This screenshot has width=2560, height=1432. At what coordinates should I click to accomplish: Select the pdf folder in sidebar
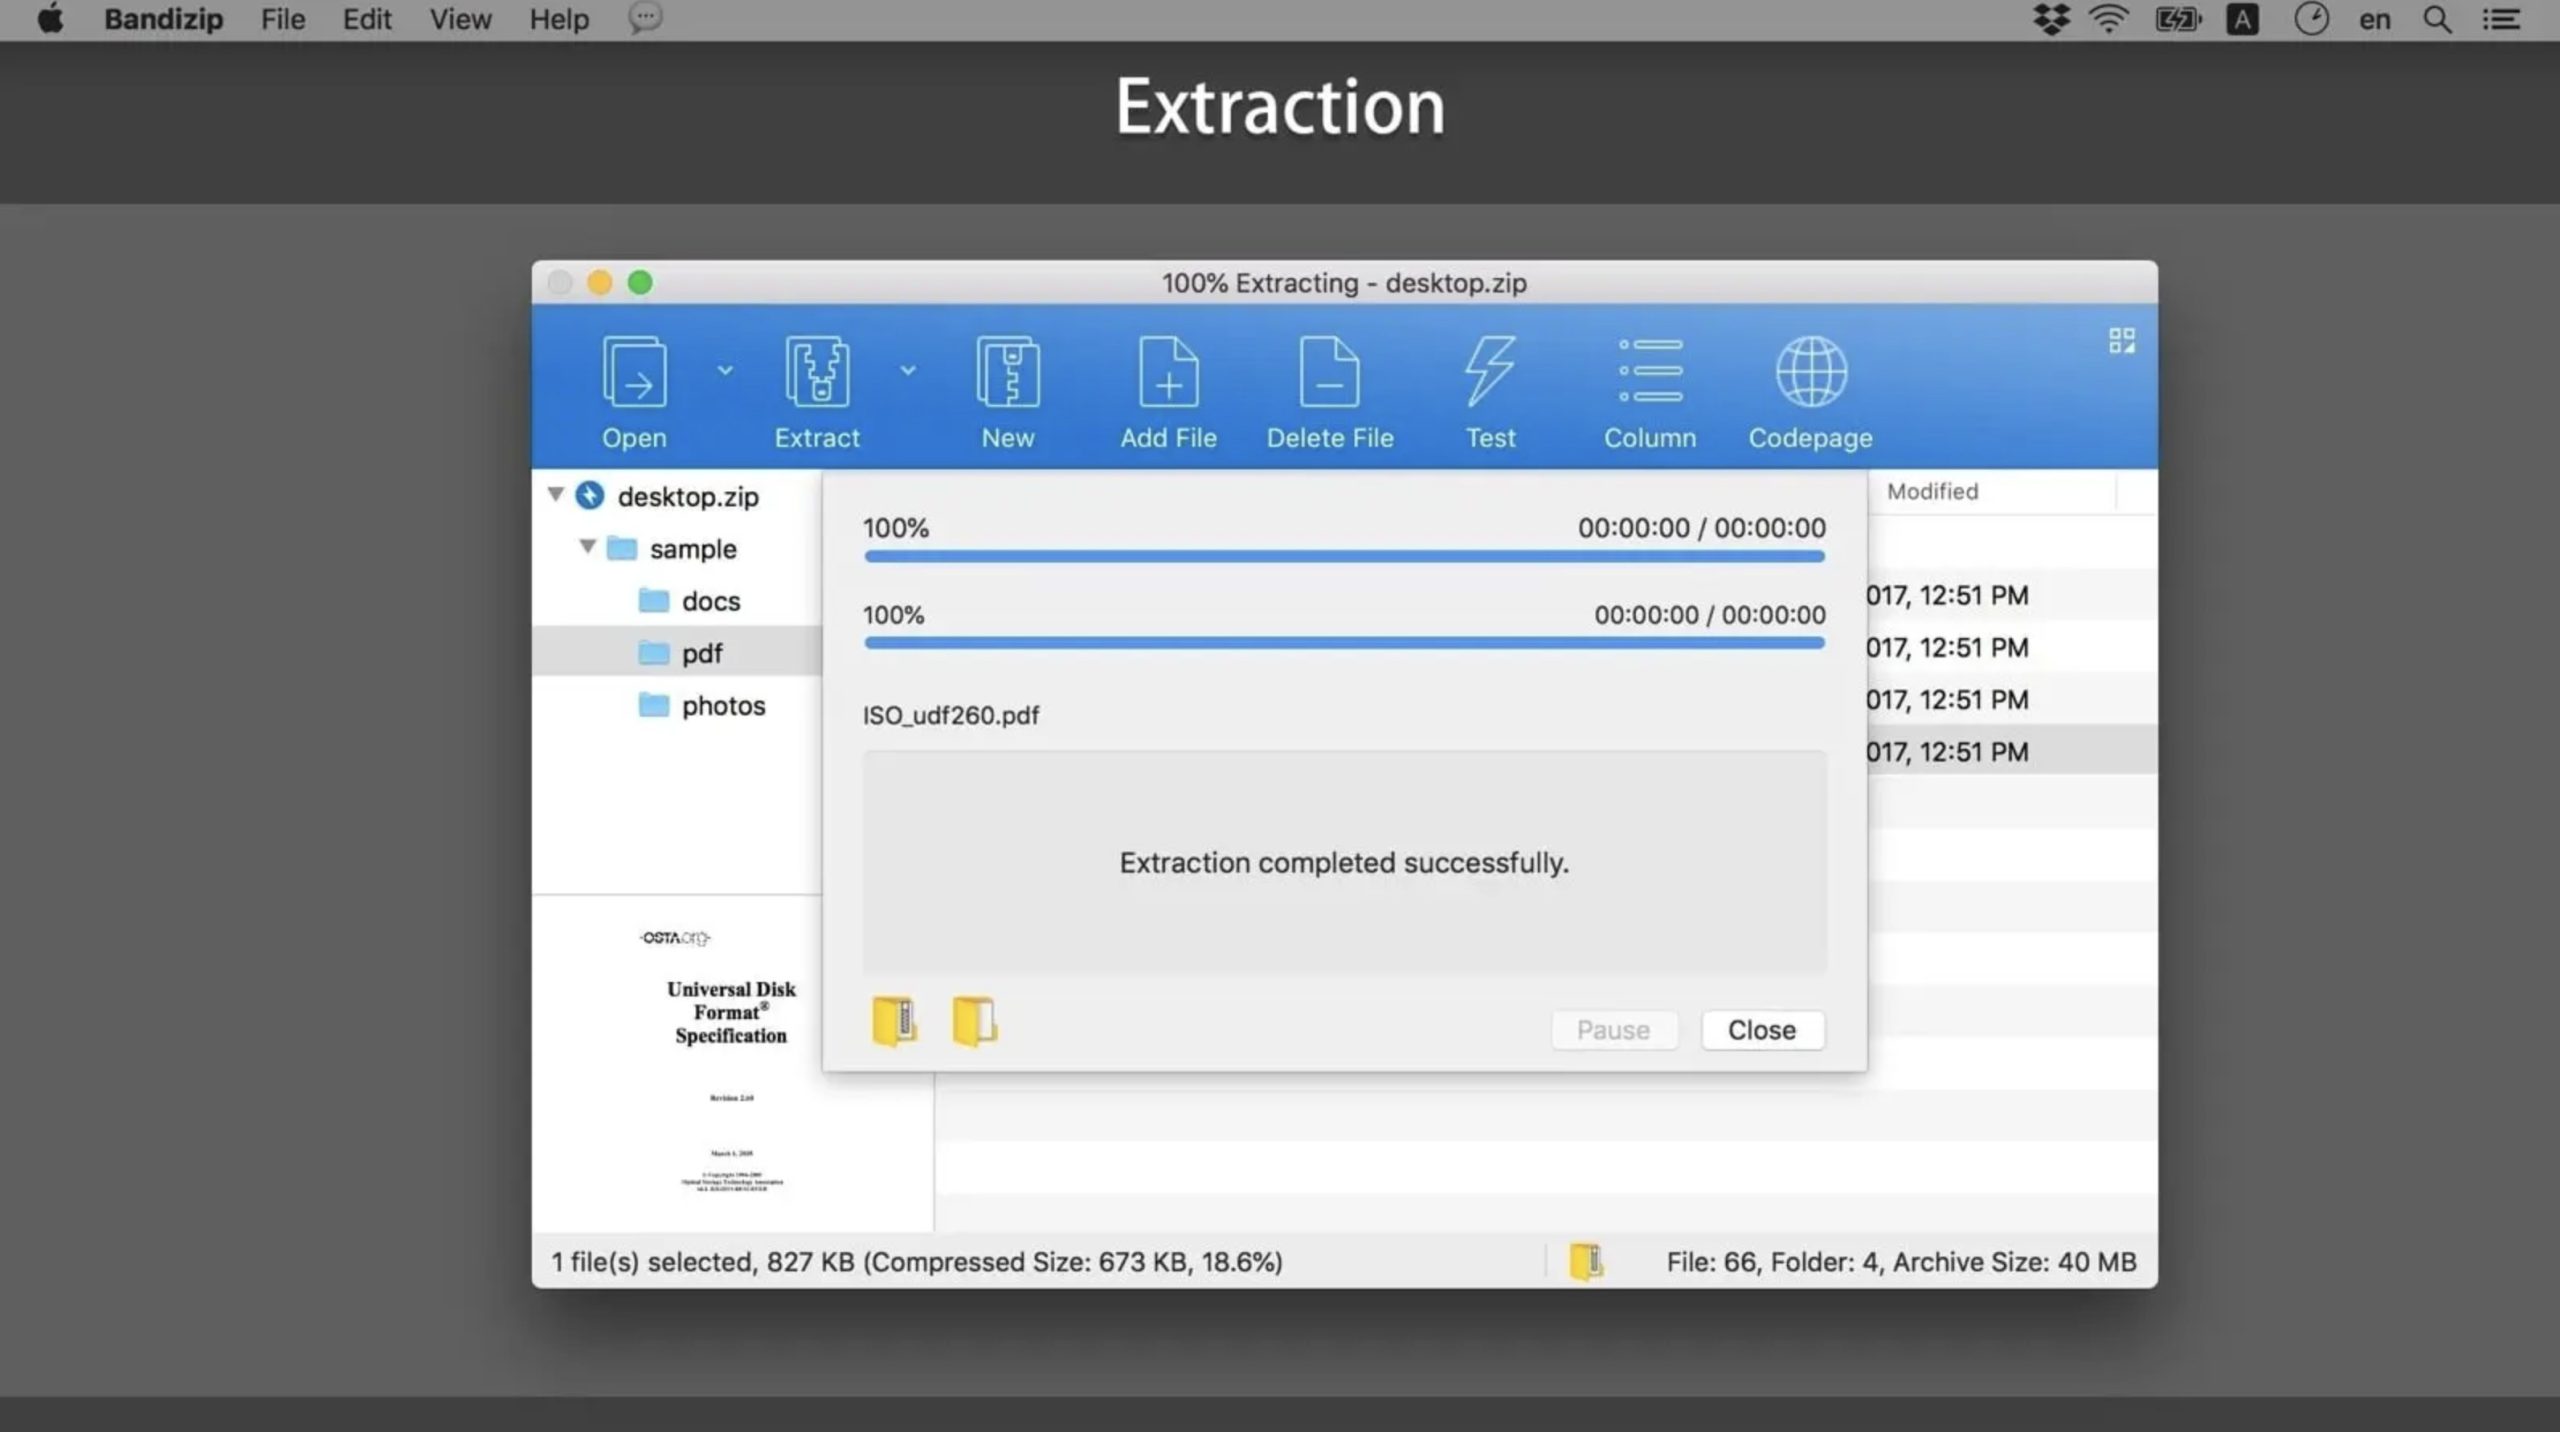pos(702,651)
